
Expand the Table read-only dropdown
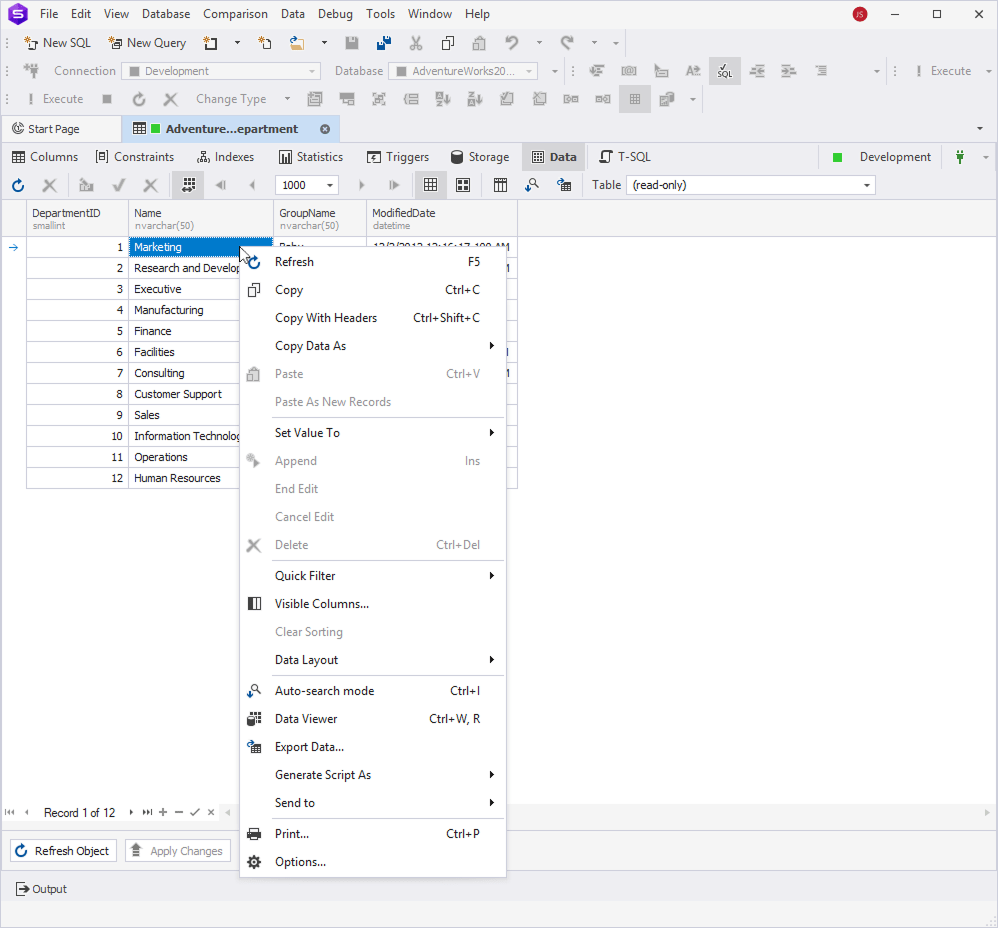pos(866,185)
